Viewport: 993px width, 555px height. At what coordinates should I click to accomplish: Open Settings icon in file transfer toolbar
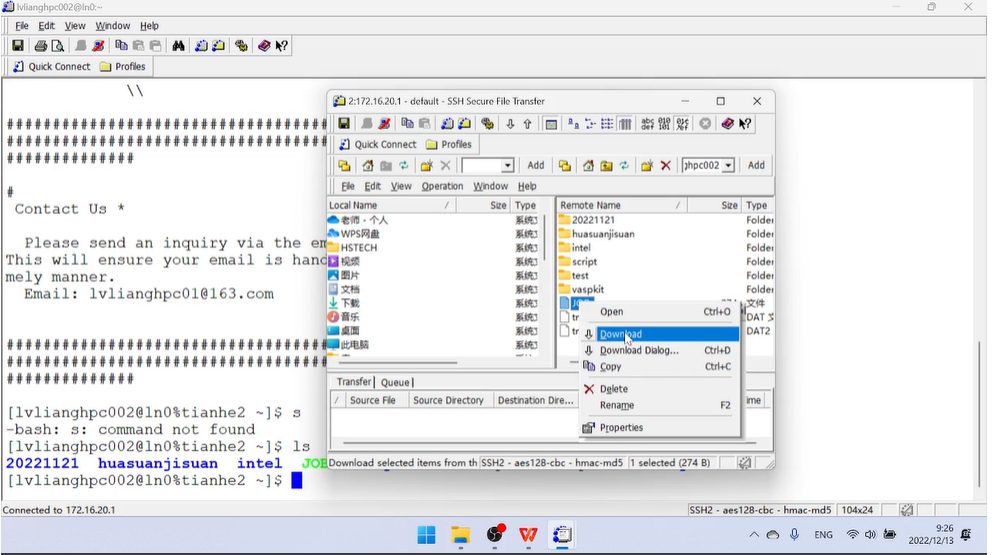(487, 124)
